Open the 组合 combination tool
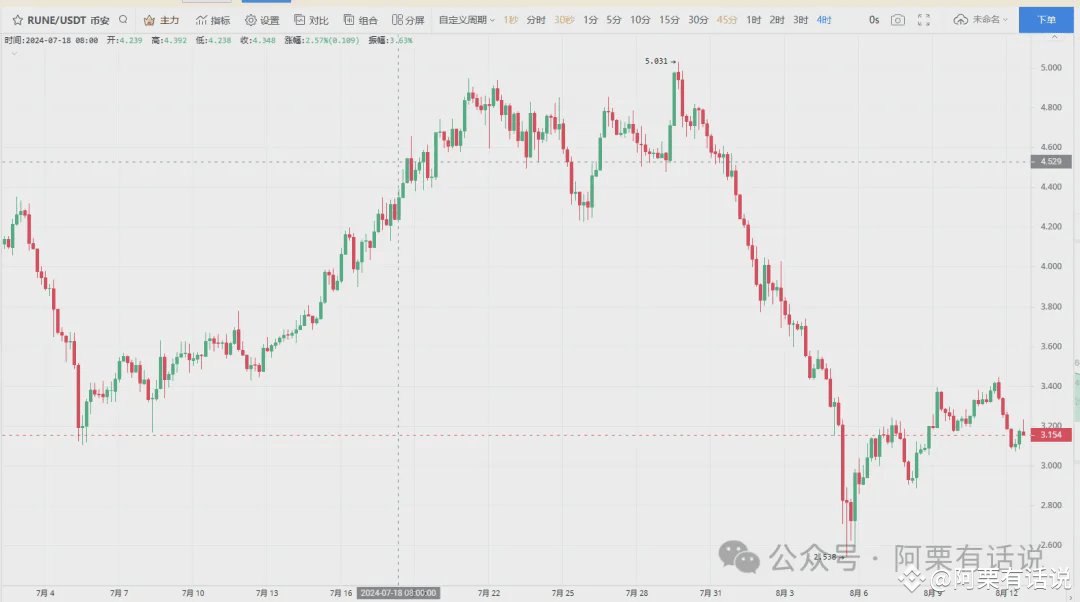The image size is (1080, 602). tap(361, 20)
